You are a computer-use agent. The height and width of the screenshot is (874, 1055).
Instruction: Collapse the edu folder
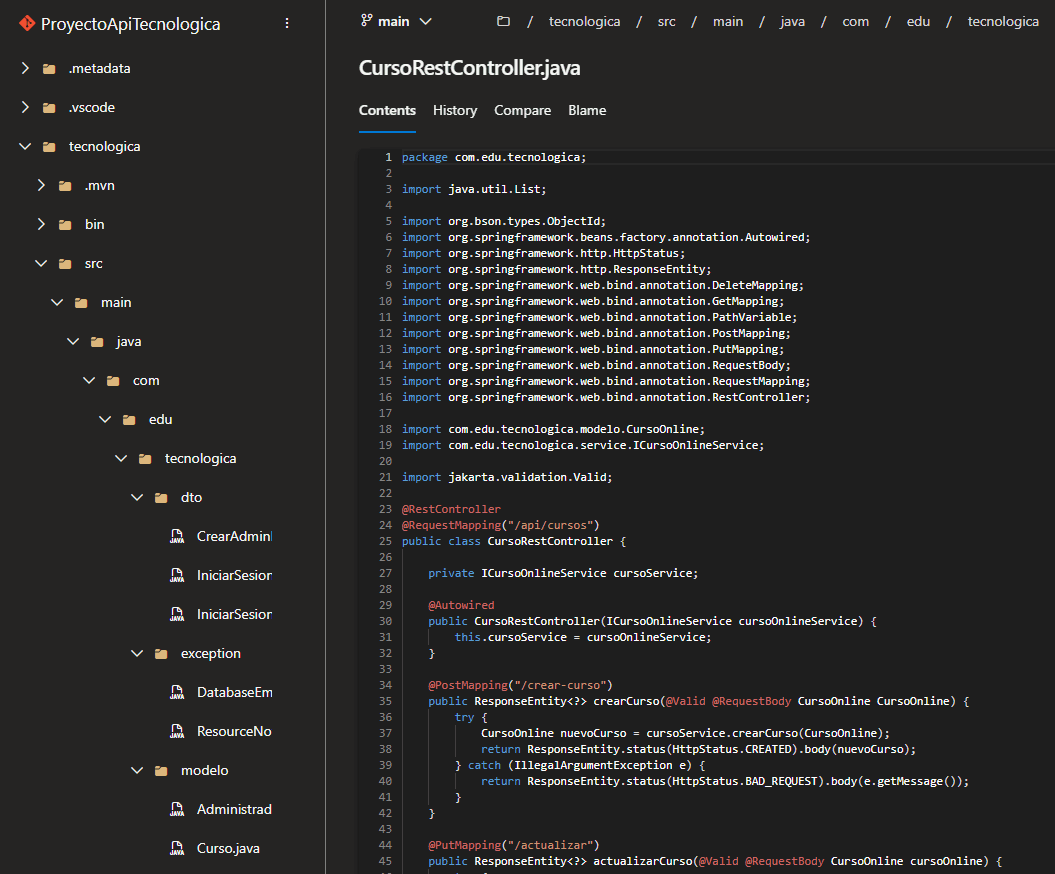coord(105,419)
